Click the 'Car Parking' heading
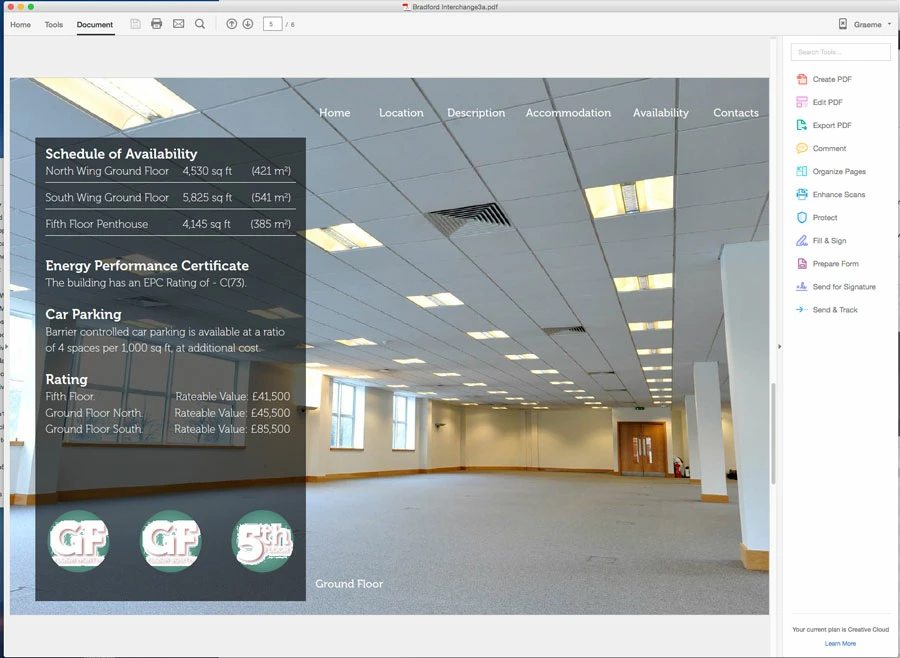Image resolution: width=900 pixels, height=658 pixels. [83, 314]
